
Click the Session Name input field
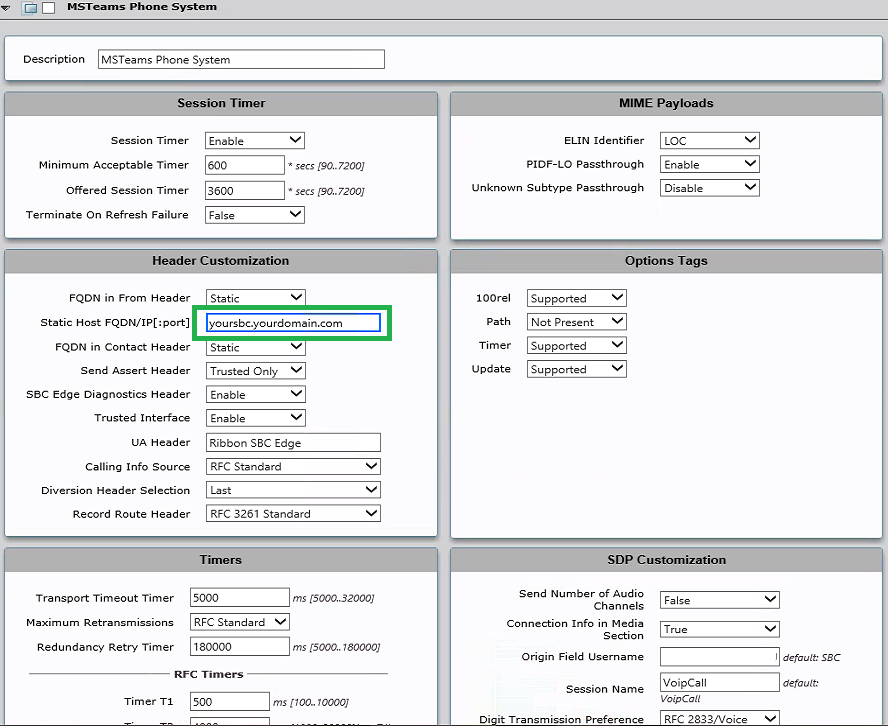click(x=719, y=682)
